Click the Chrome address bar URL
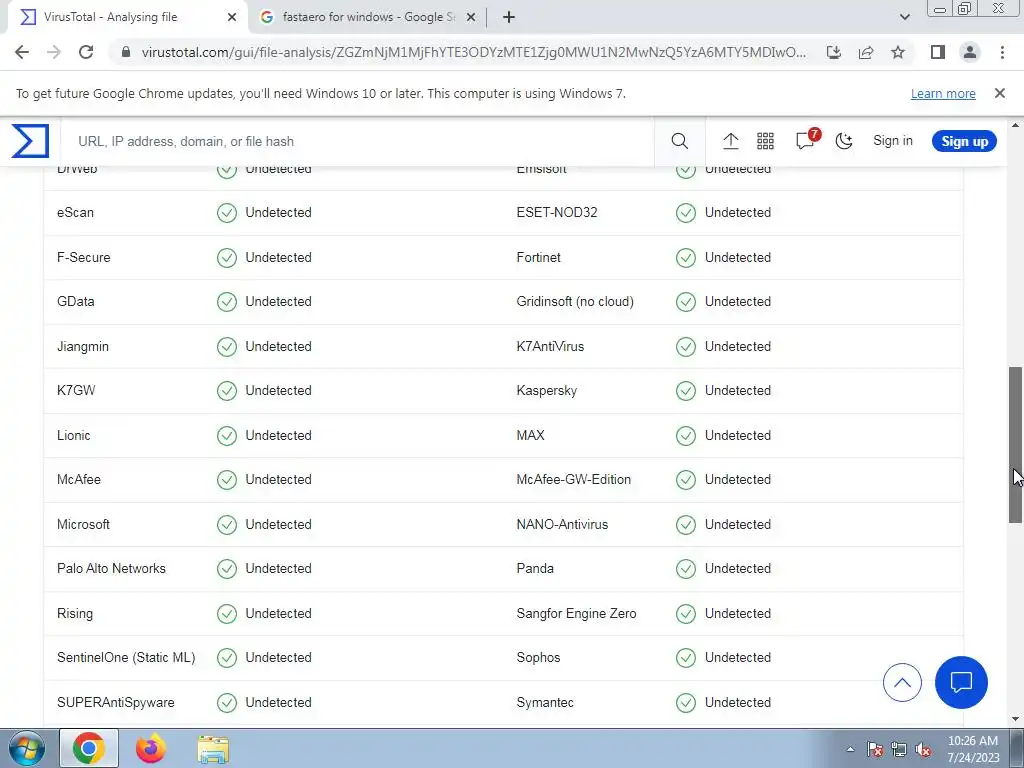 click(x=473, y=52)
